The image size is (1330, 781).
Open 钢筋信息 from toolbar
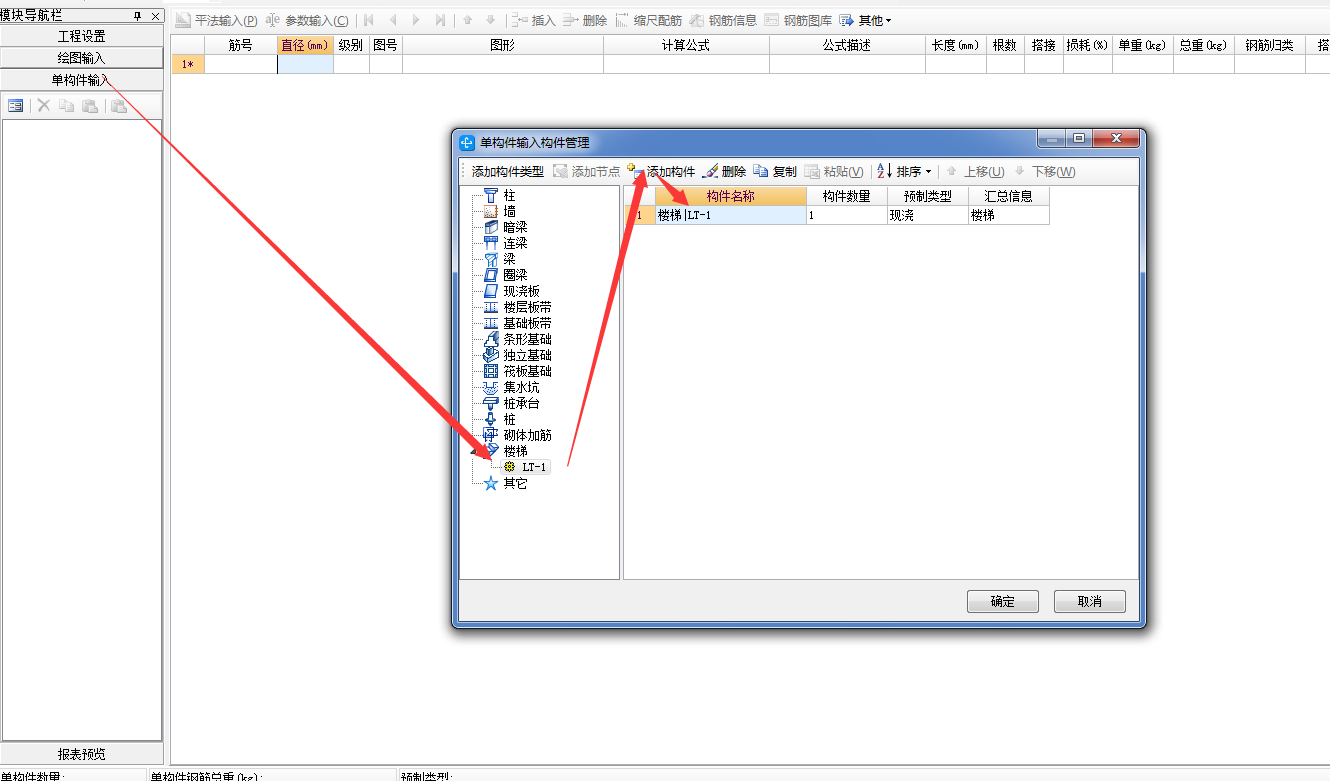click(x=723, y=20)
